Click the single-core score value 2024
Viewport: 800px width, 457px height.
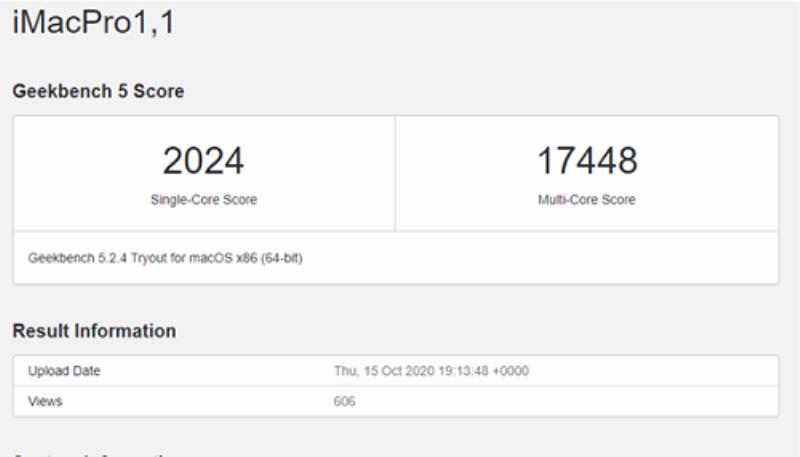[x=203, y=161]
